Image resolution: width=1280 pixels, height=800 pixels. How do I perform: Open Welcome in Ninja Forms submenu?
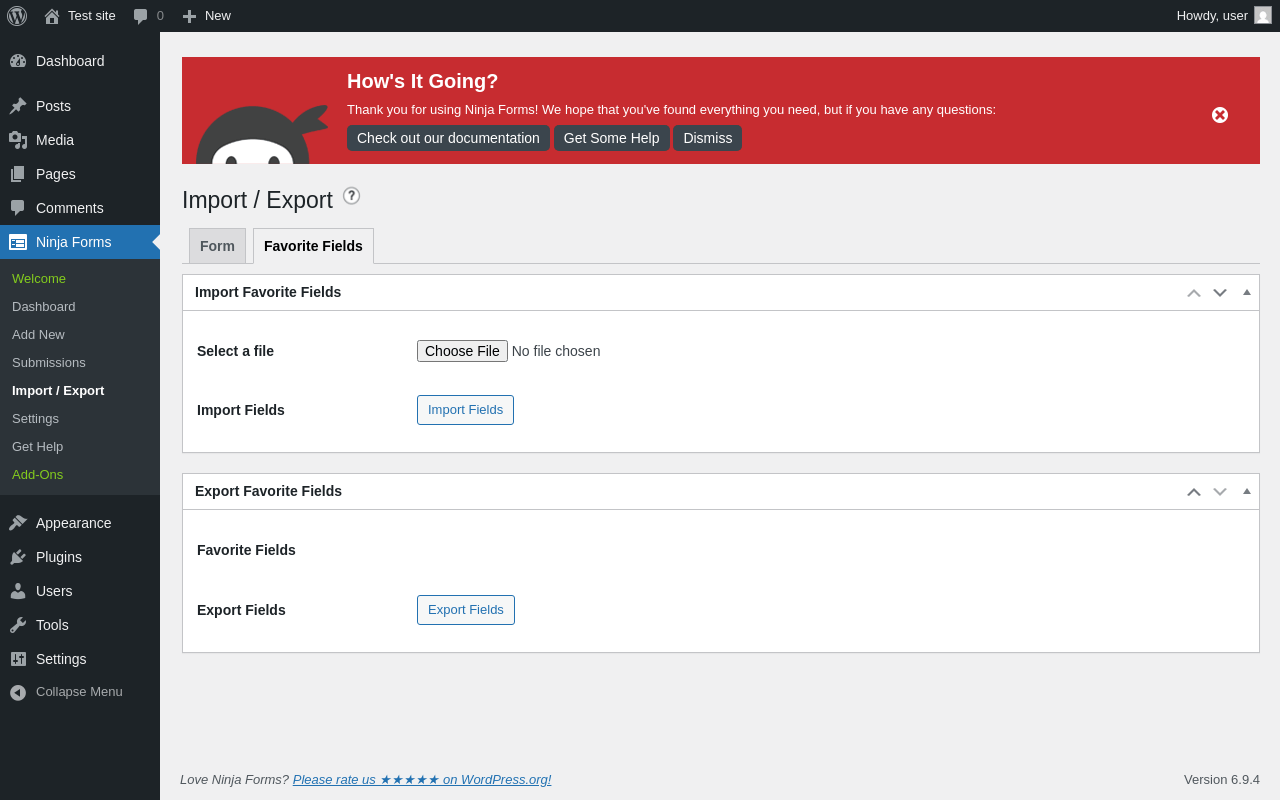(39, 278)
